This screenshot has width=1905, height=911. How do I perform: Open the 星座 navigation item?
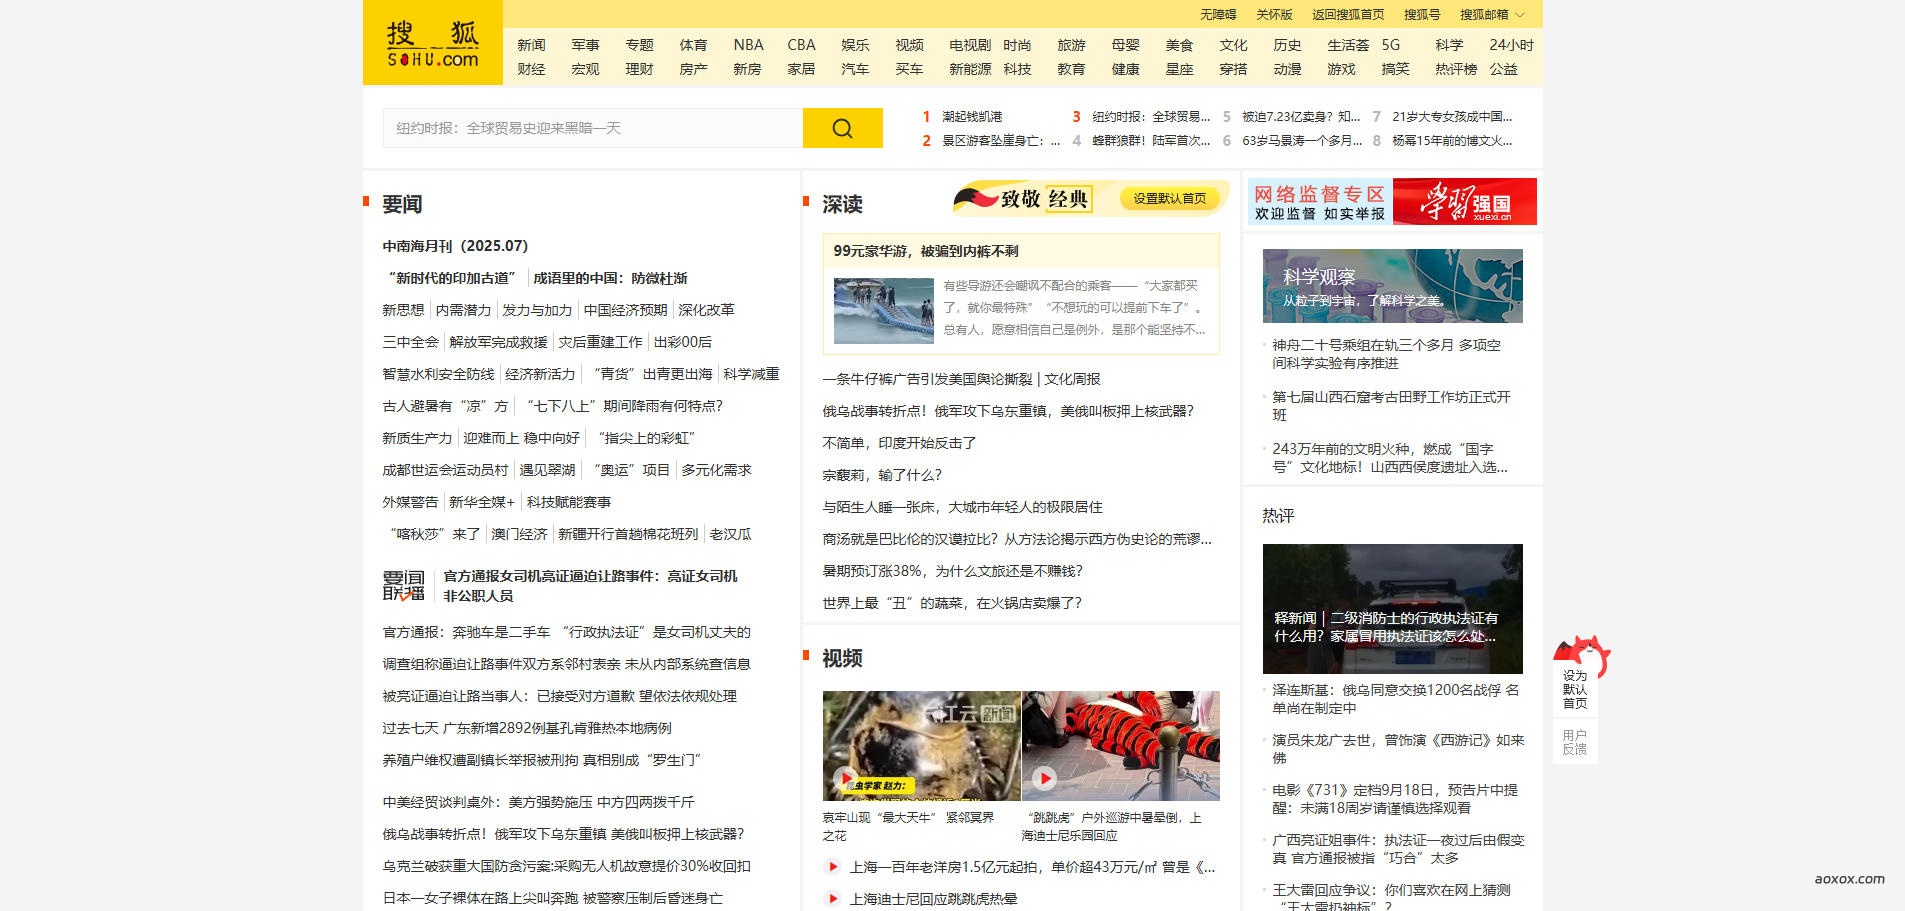[1179, 69]
